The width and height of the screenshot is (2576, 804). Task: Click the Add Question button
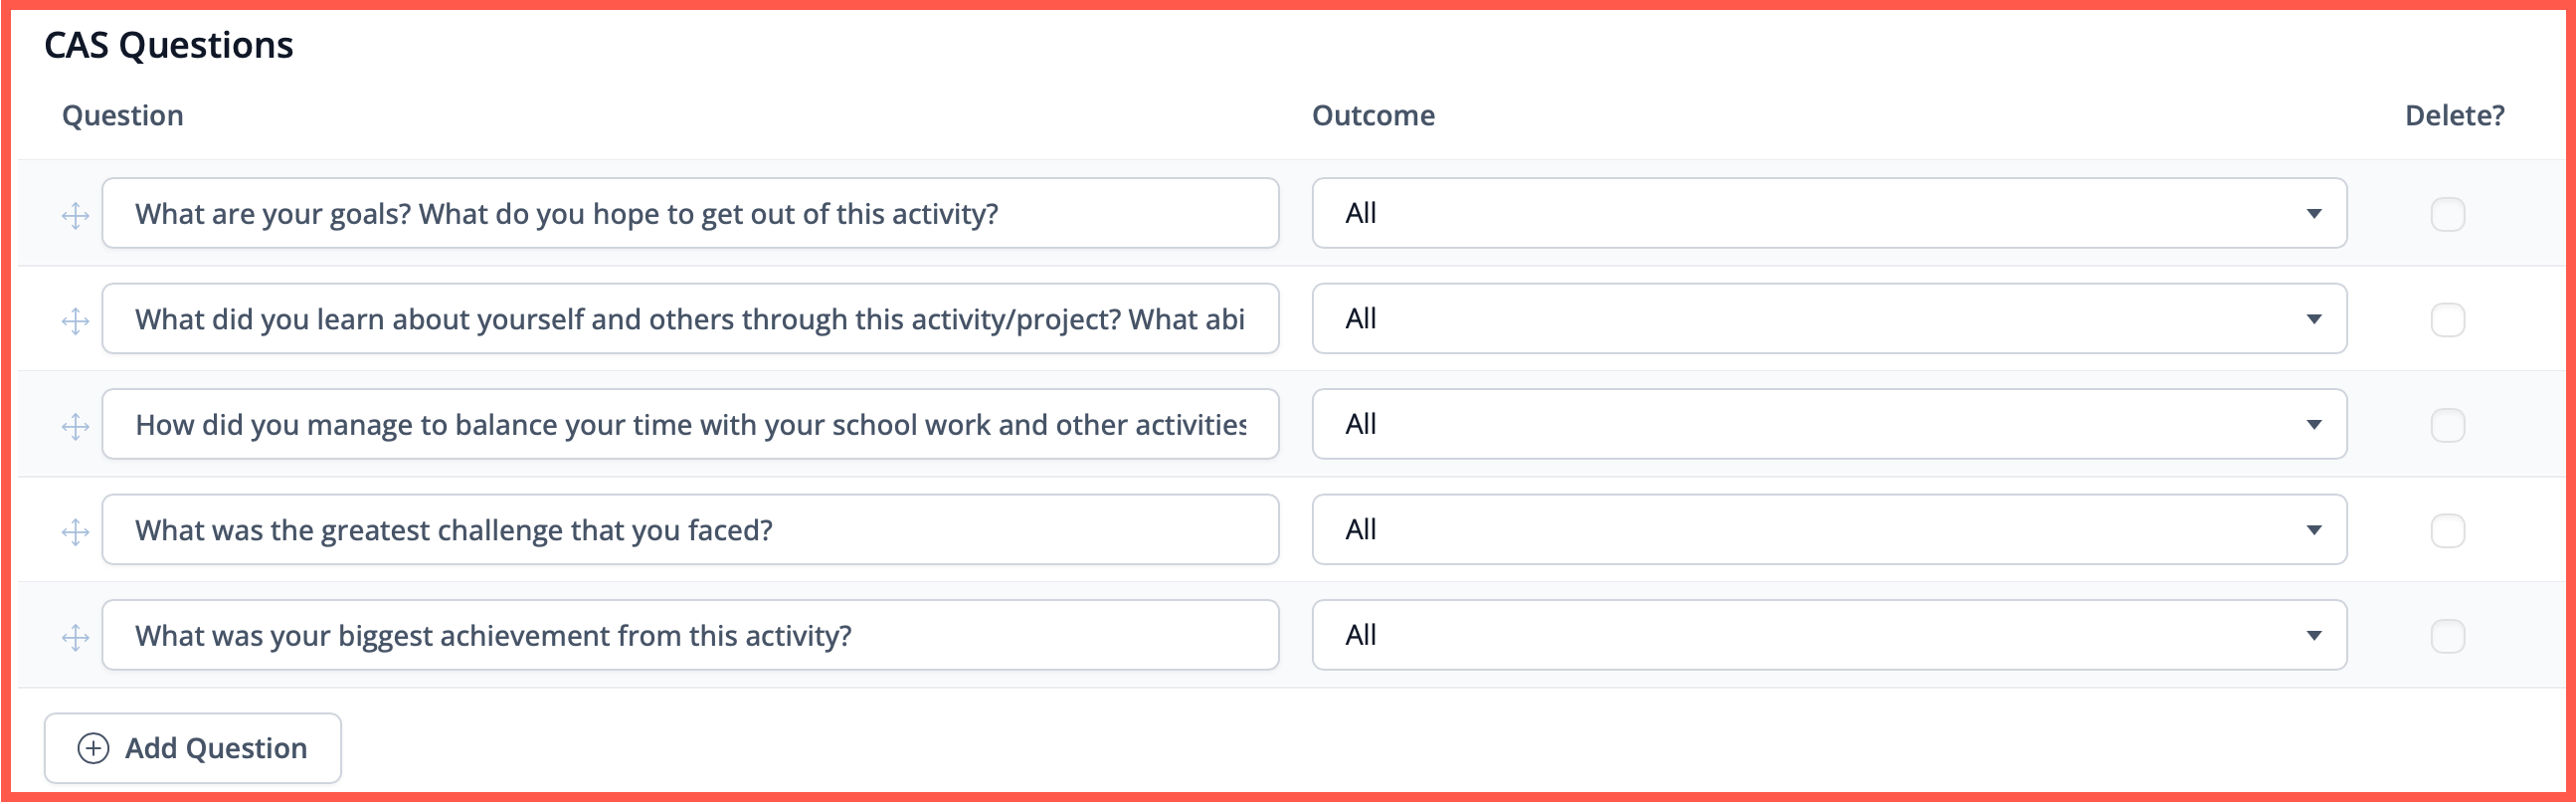[193, 749]
